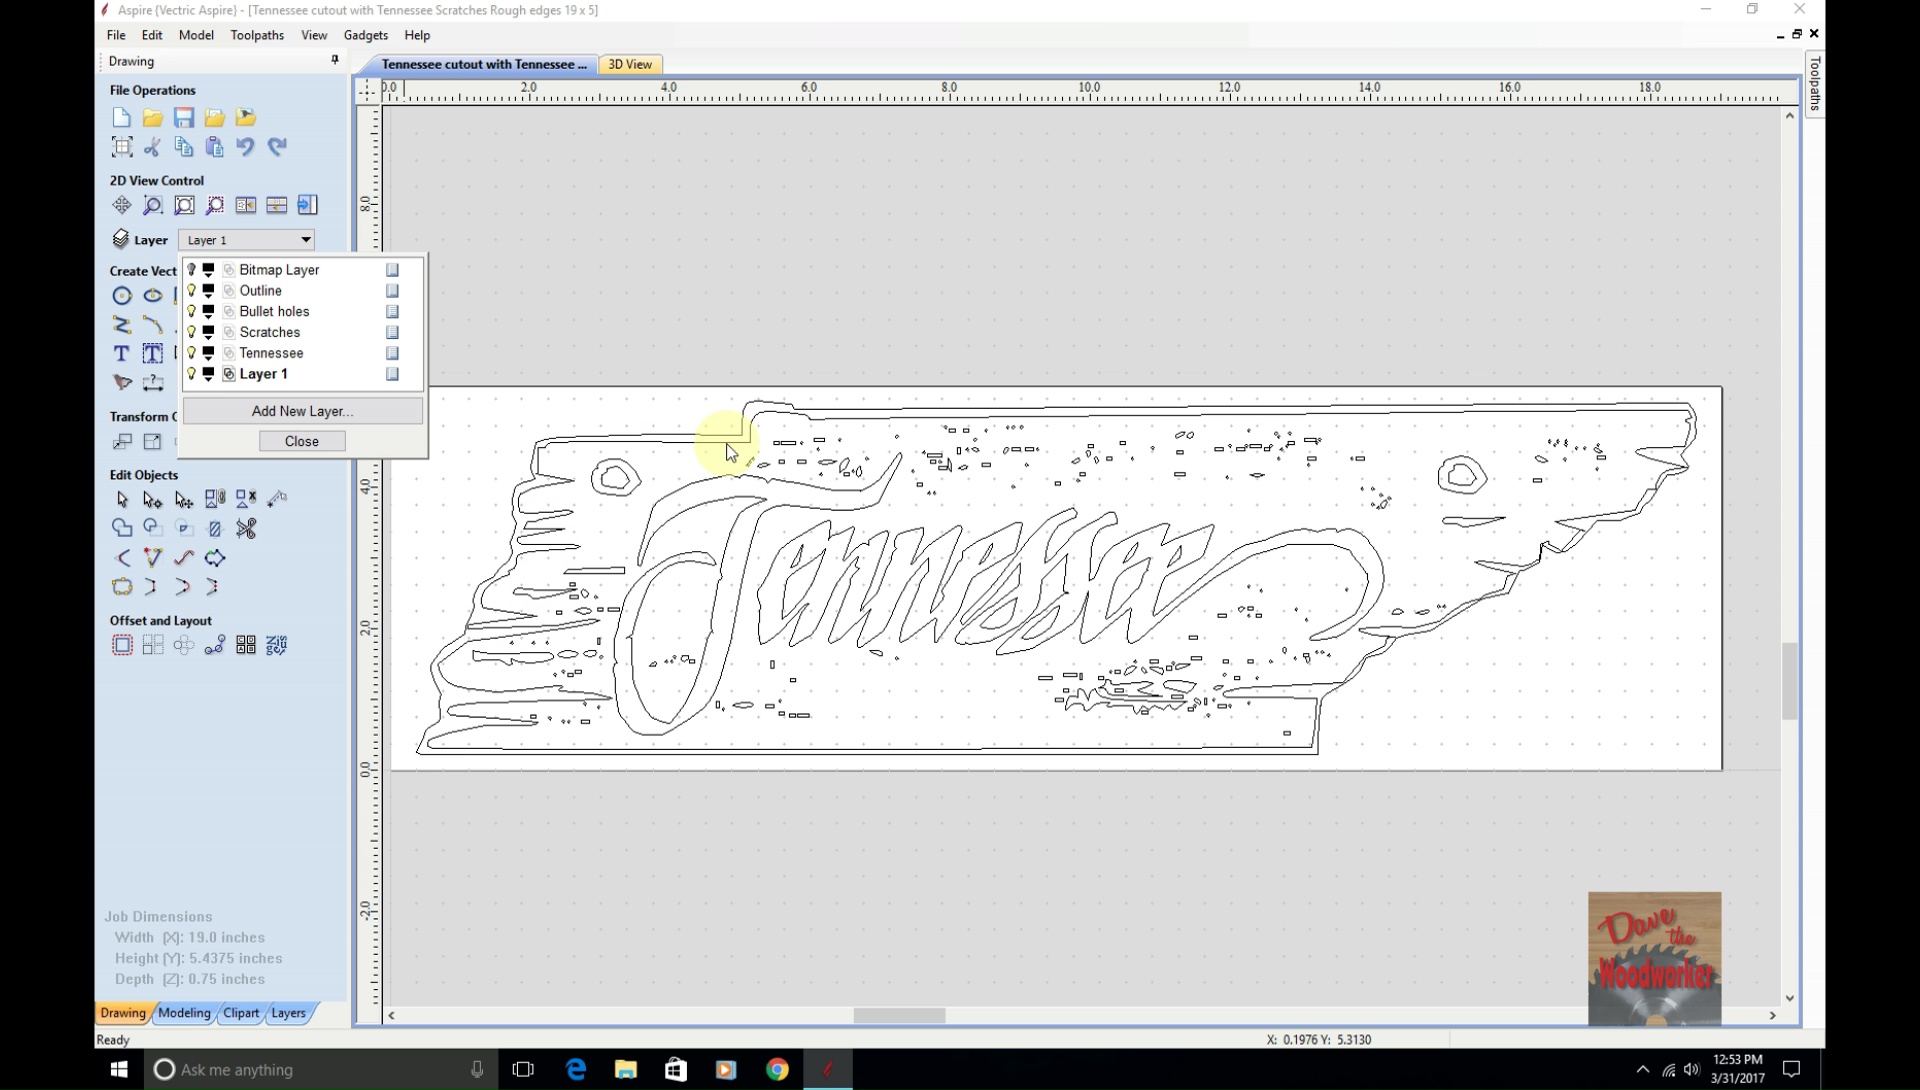The image size is (1920, 1090).
Task: Select the Draw Text tool
Action: coord(121,354)
